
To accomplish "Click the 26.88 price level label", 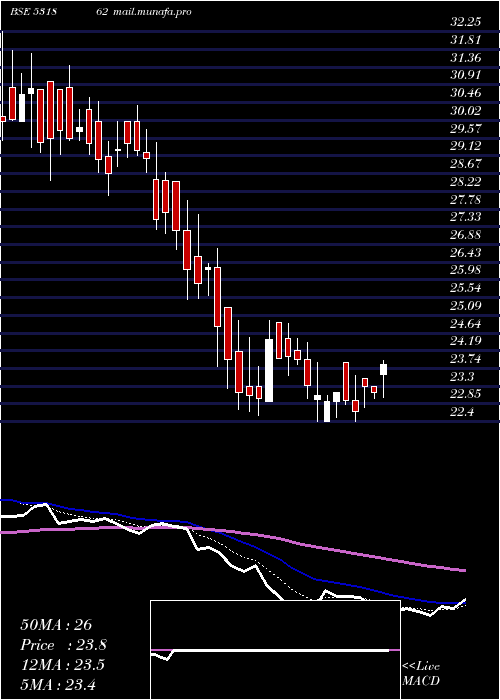I will click(x=466, y=235).
